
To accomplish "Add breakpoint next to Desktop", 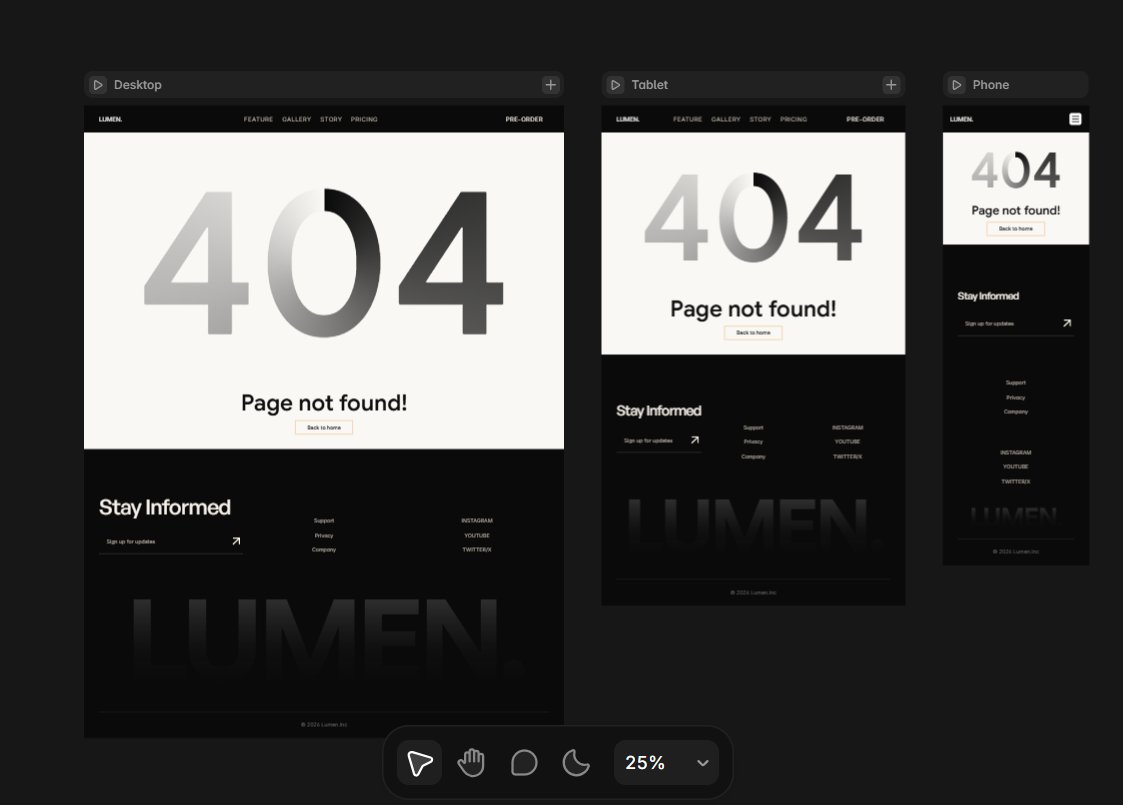I will pos(550,85).
